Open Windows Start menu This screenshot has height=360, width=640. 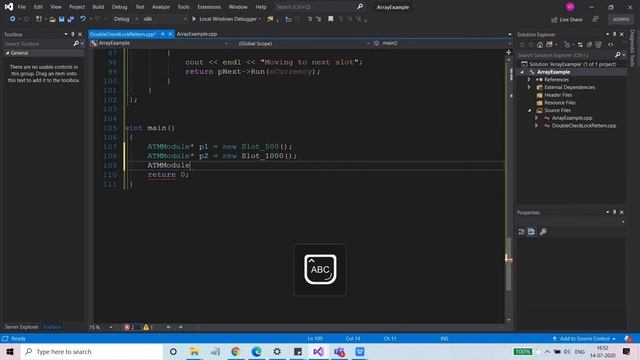coord(10,351)
